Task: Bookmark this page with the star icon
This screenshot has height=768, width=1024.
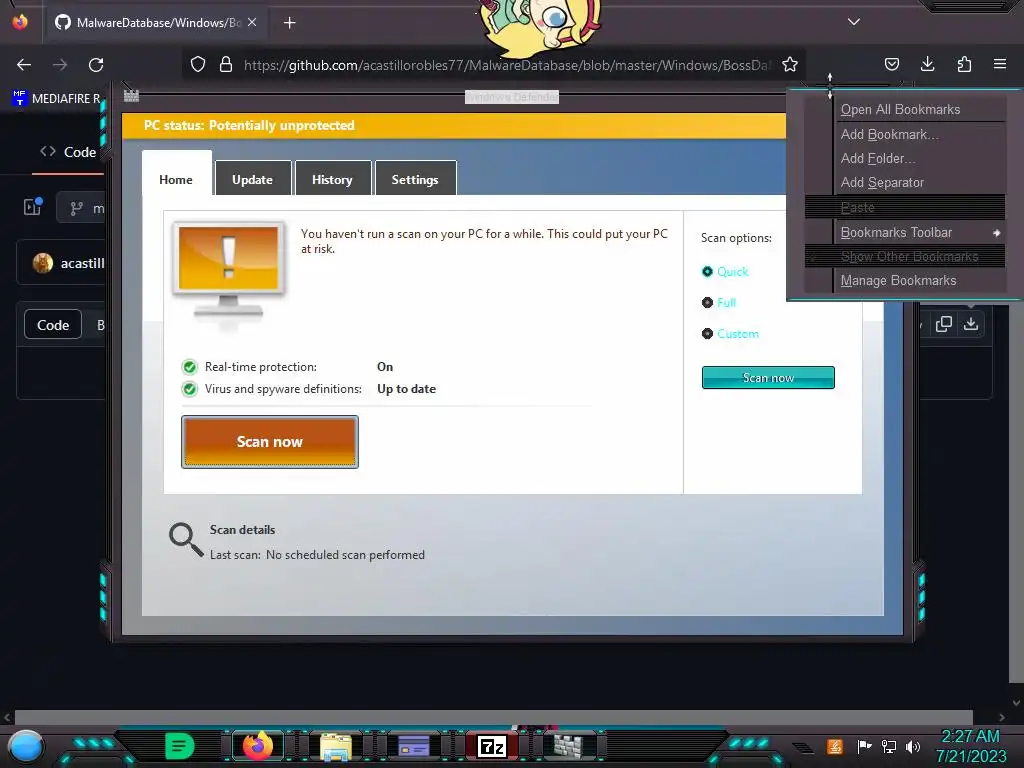Action: coord(790,65)
